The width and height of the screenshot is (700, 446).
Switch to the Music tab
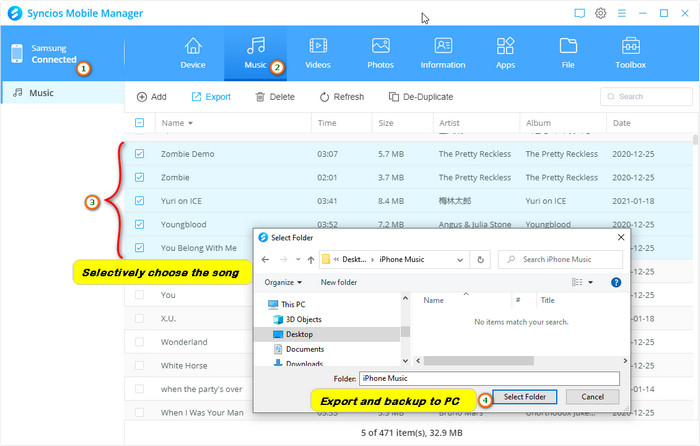[255, 54]
